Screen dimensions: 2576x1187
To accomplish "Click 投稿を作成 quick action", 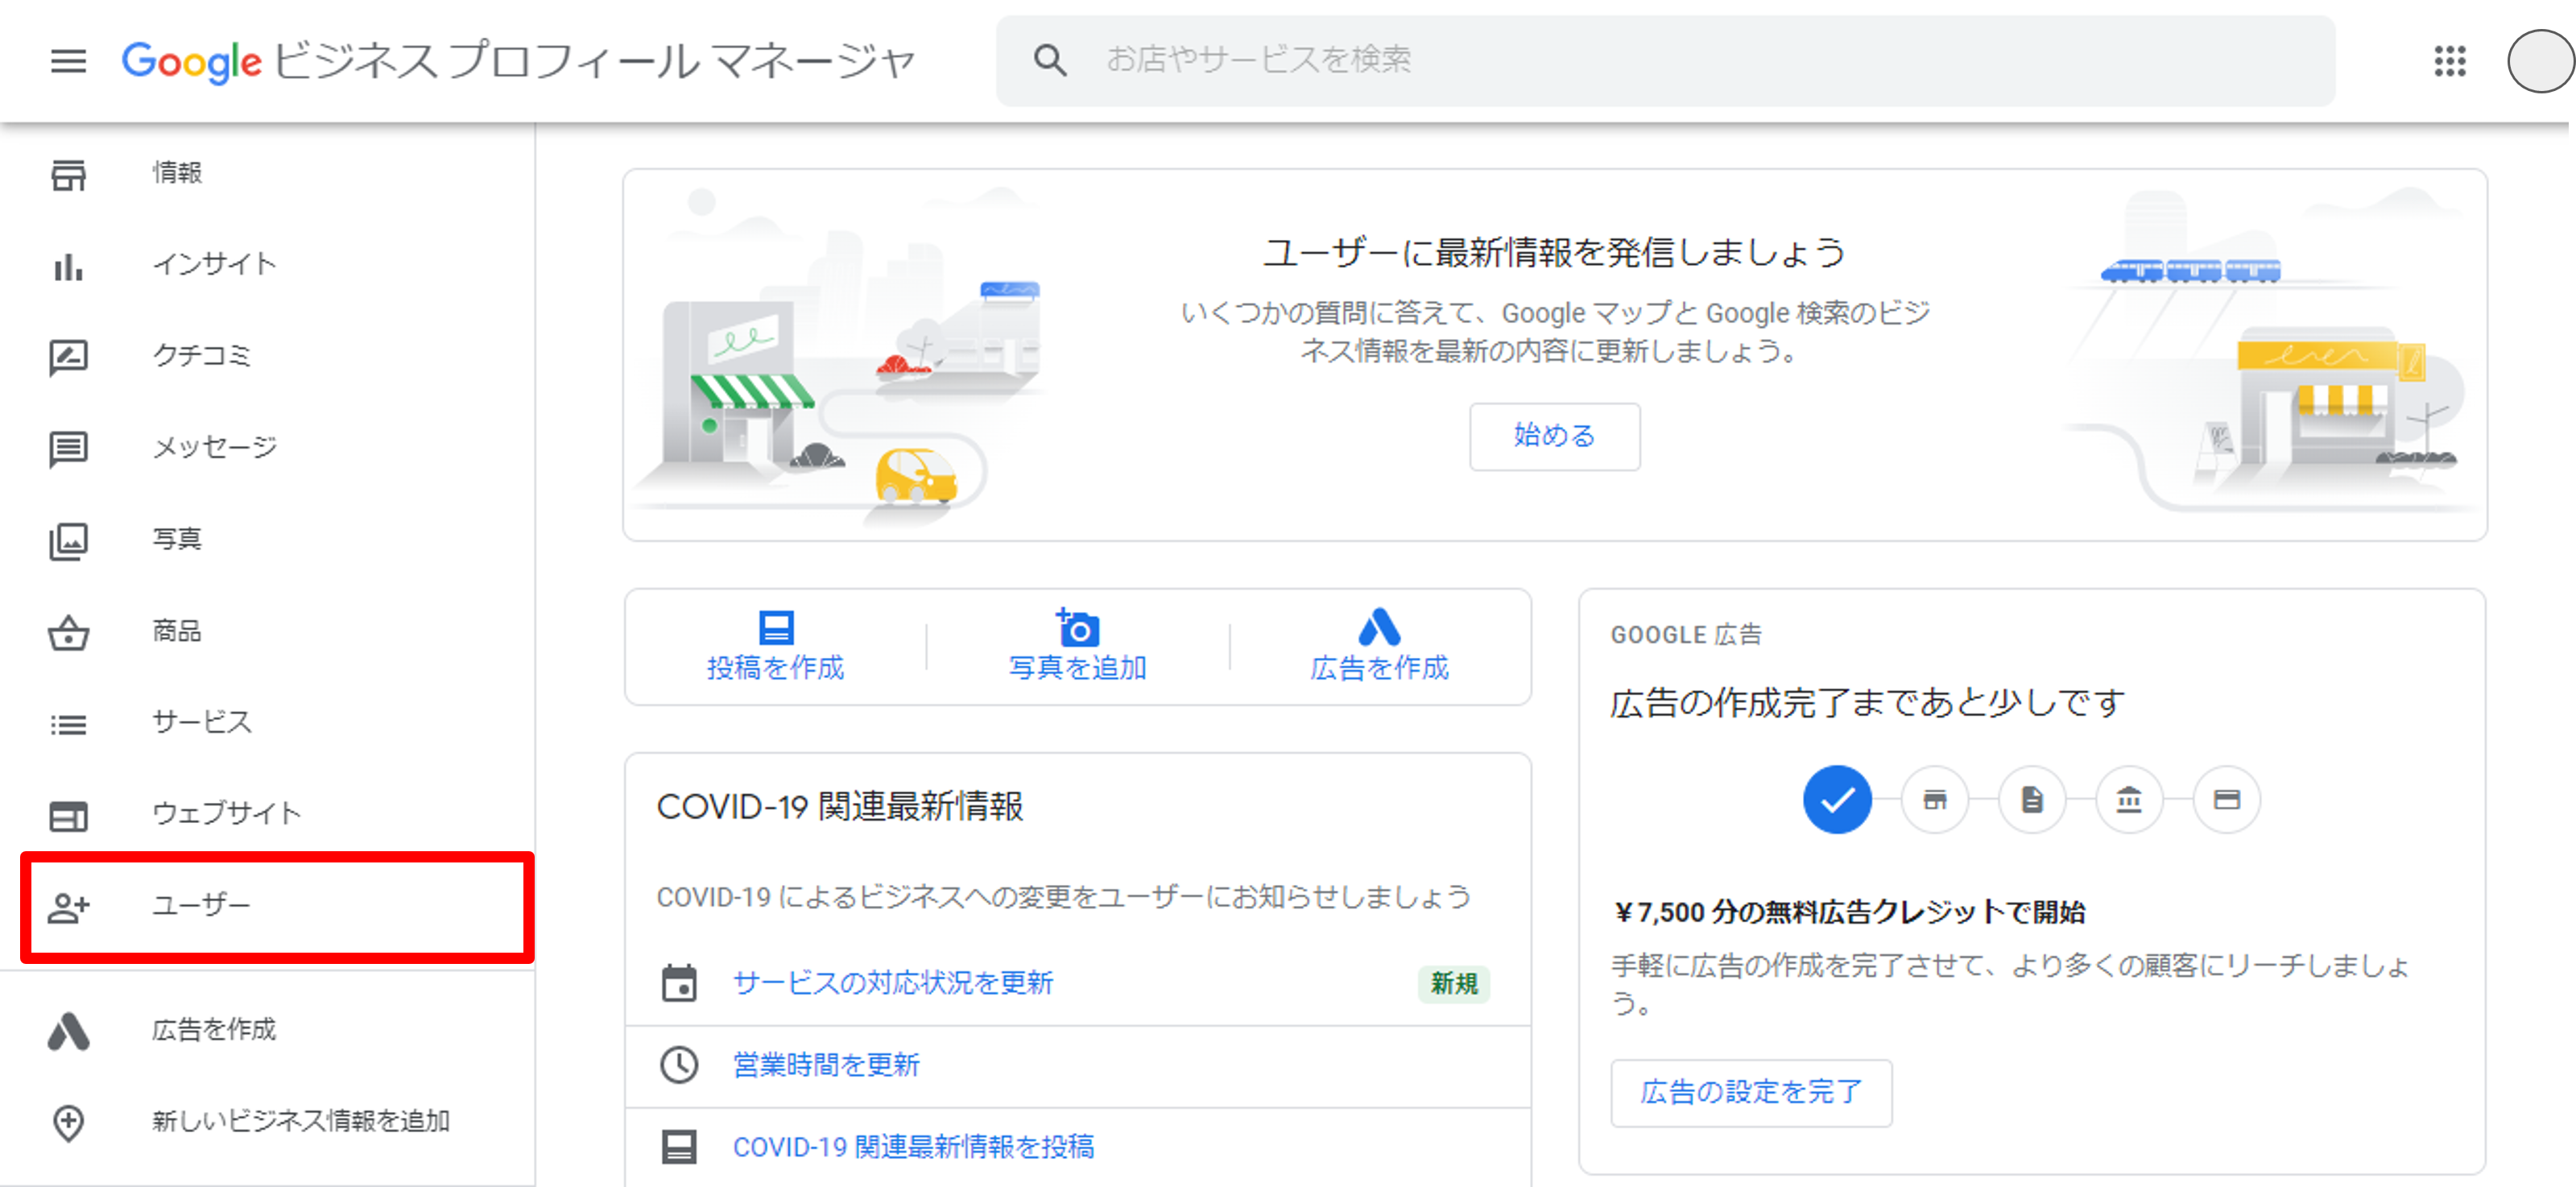I will [776, 647].
